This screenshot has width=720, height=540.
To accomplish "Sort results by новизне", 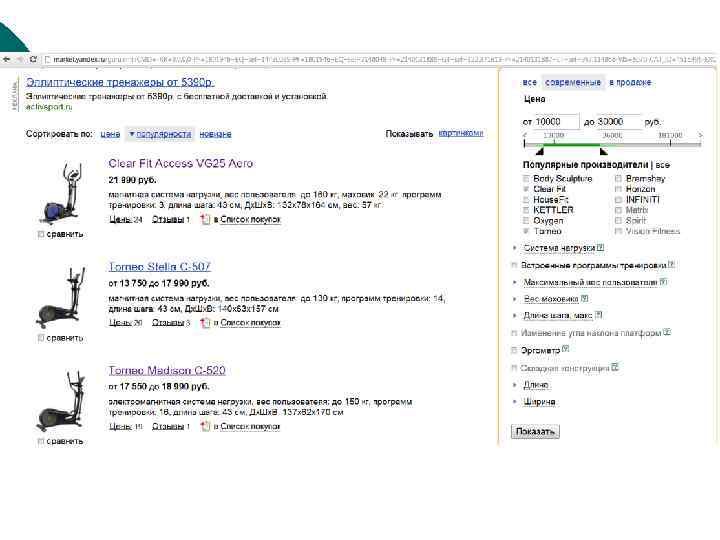I will point(215,134).
